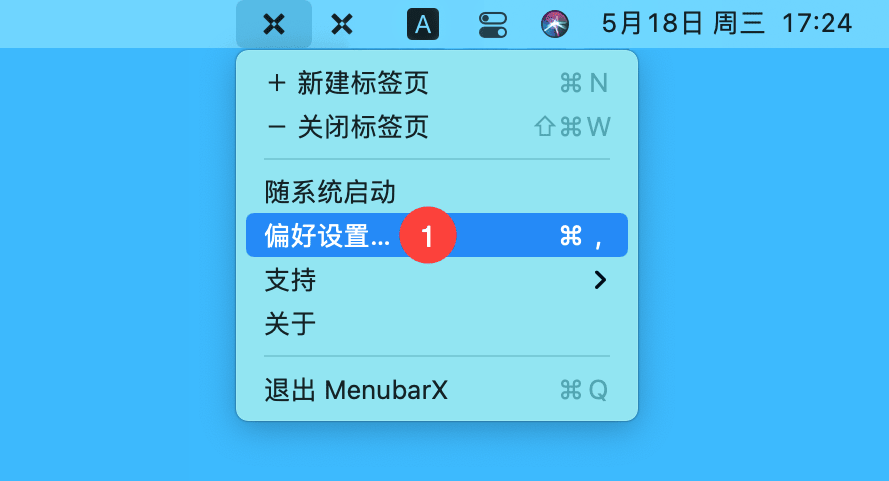
Task: Open the input method A icon
Action: [x=423, y=24]
